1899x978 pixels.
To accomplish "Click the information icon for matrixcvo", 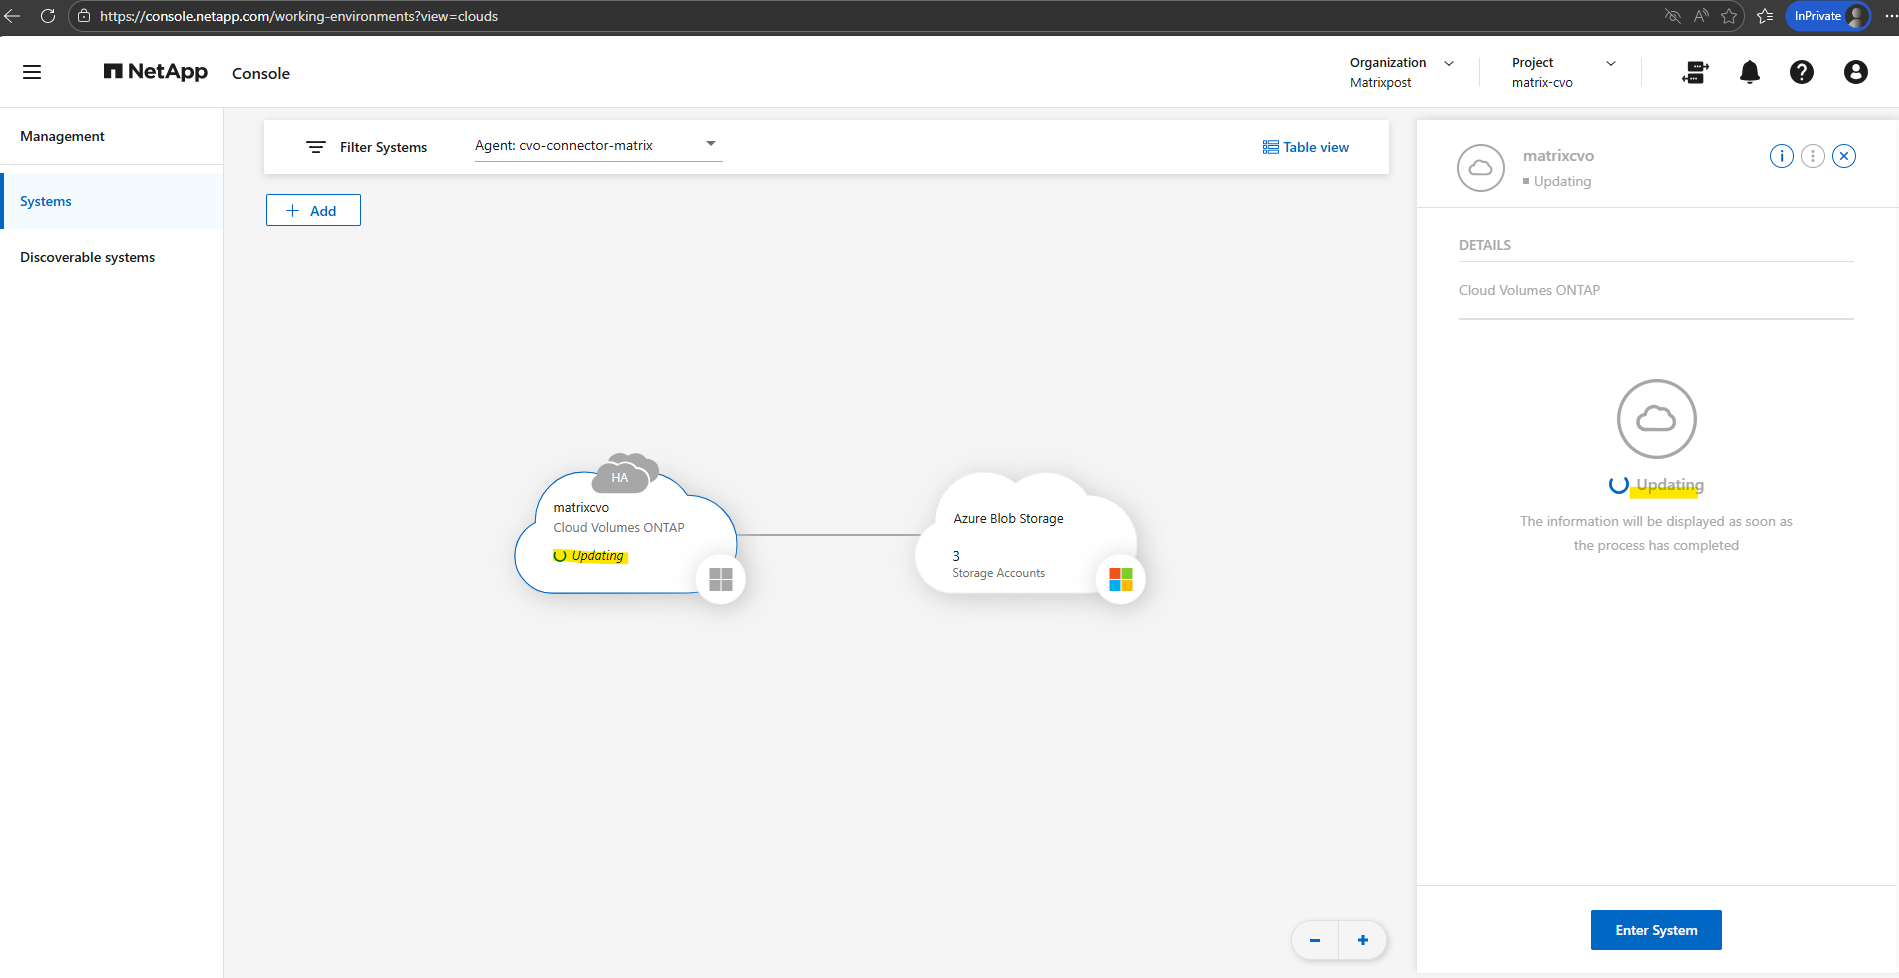I will coord(1781,156).
